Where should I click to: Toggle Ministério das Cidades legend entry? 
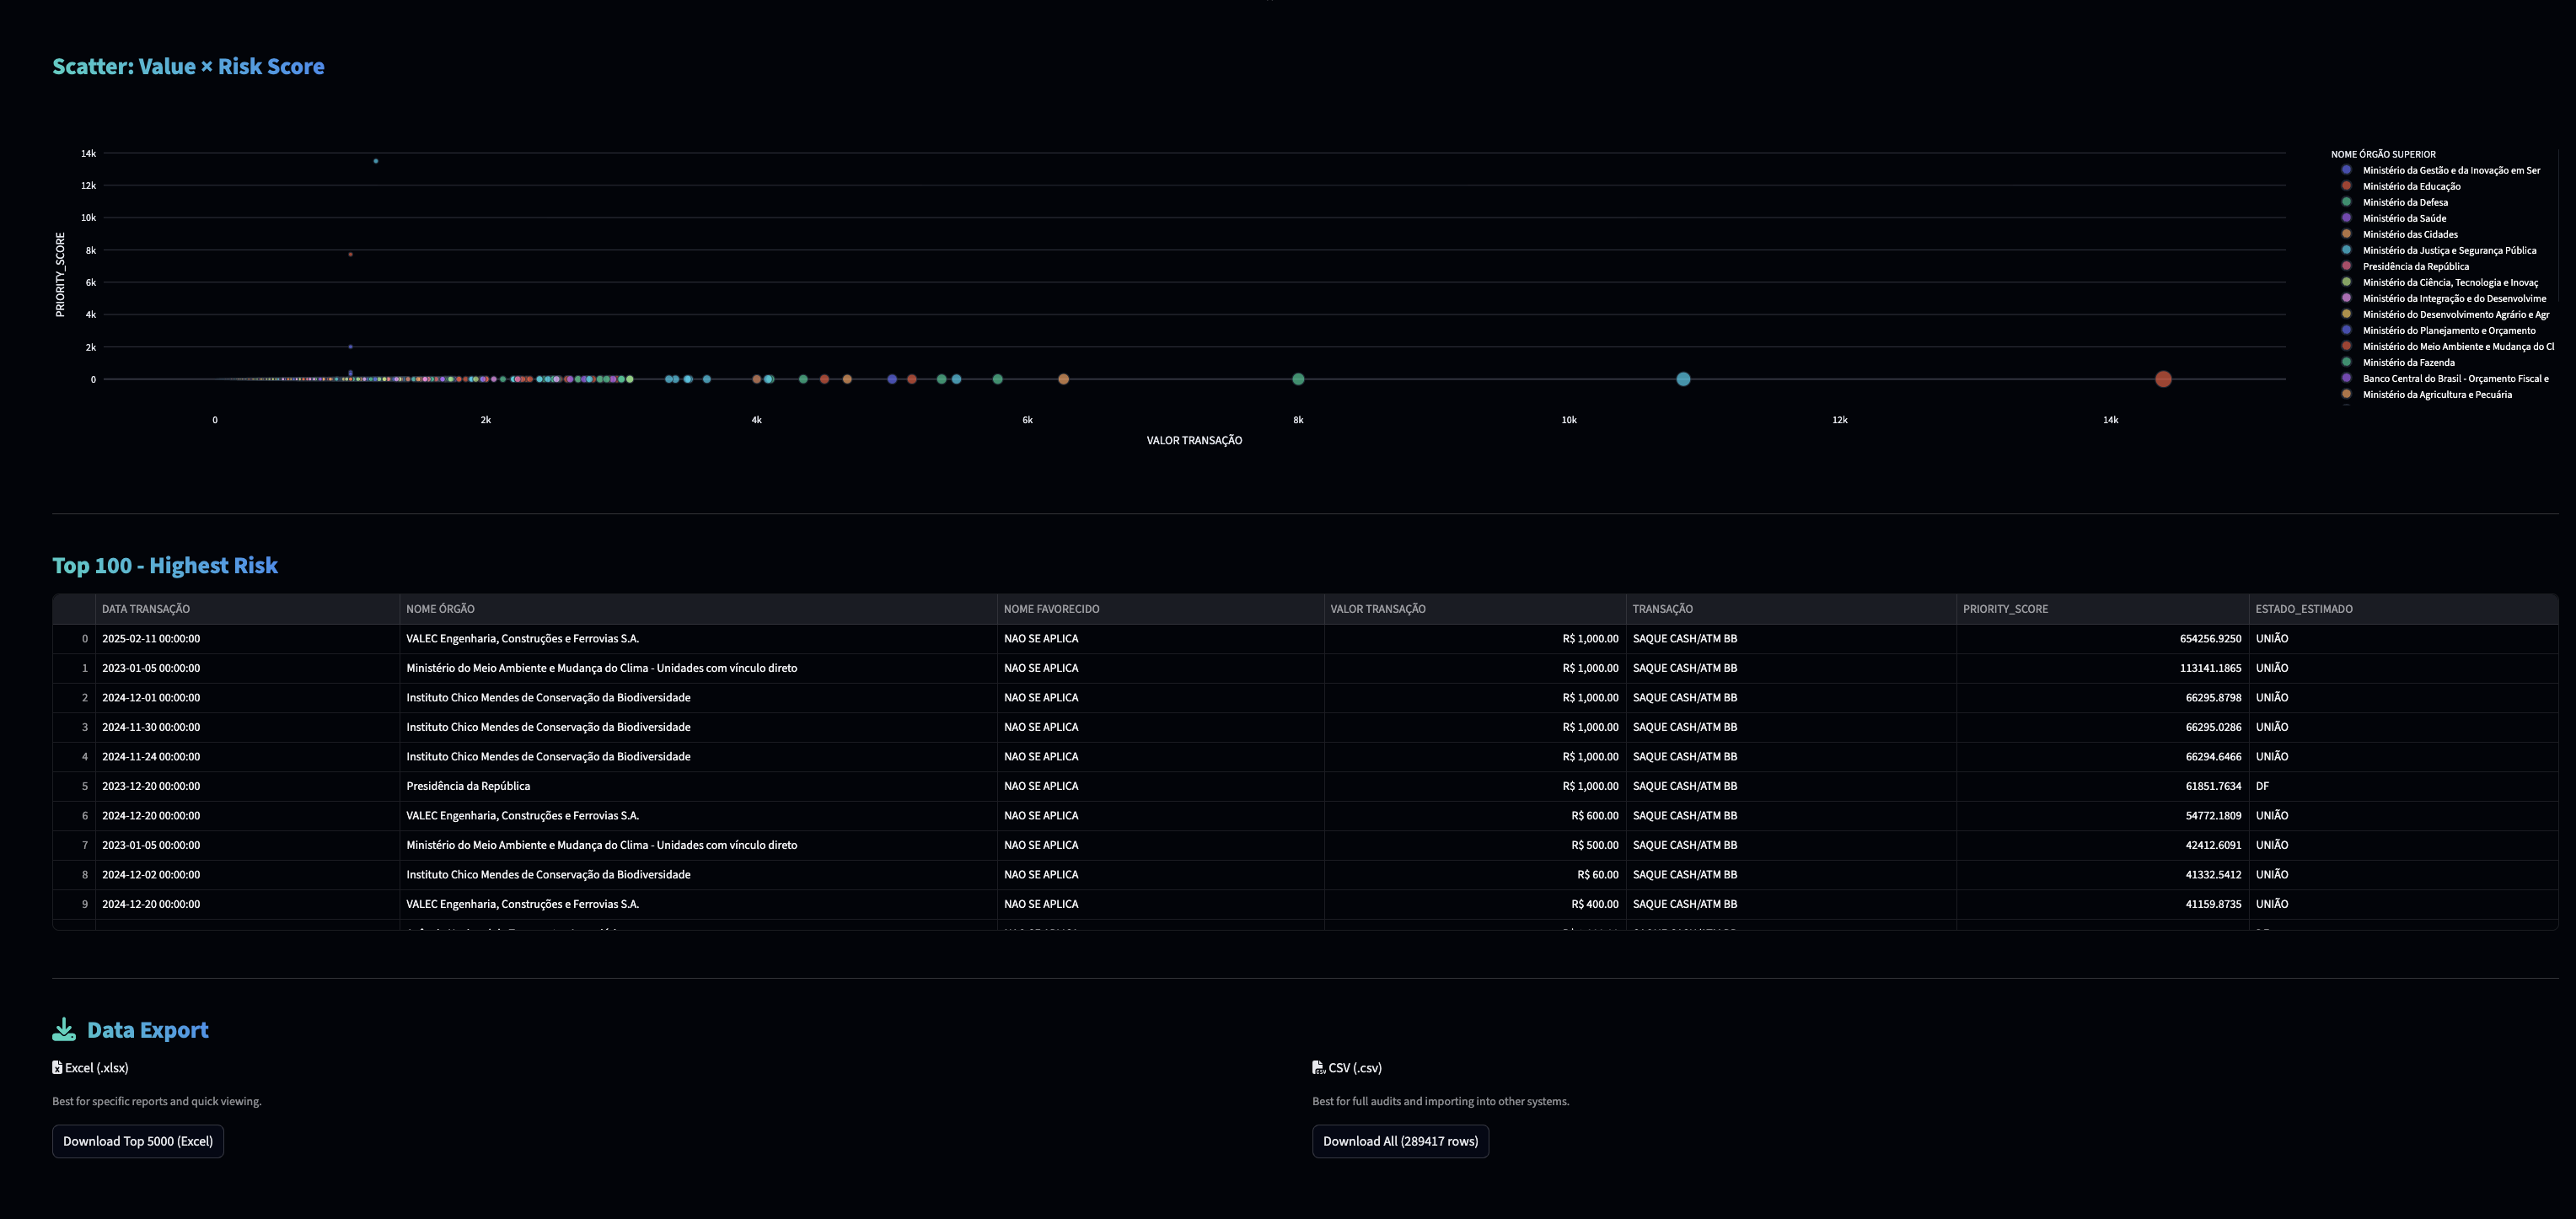coord(2409,234)
